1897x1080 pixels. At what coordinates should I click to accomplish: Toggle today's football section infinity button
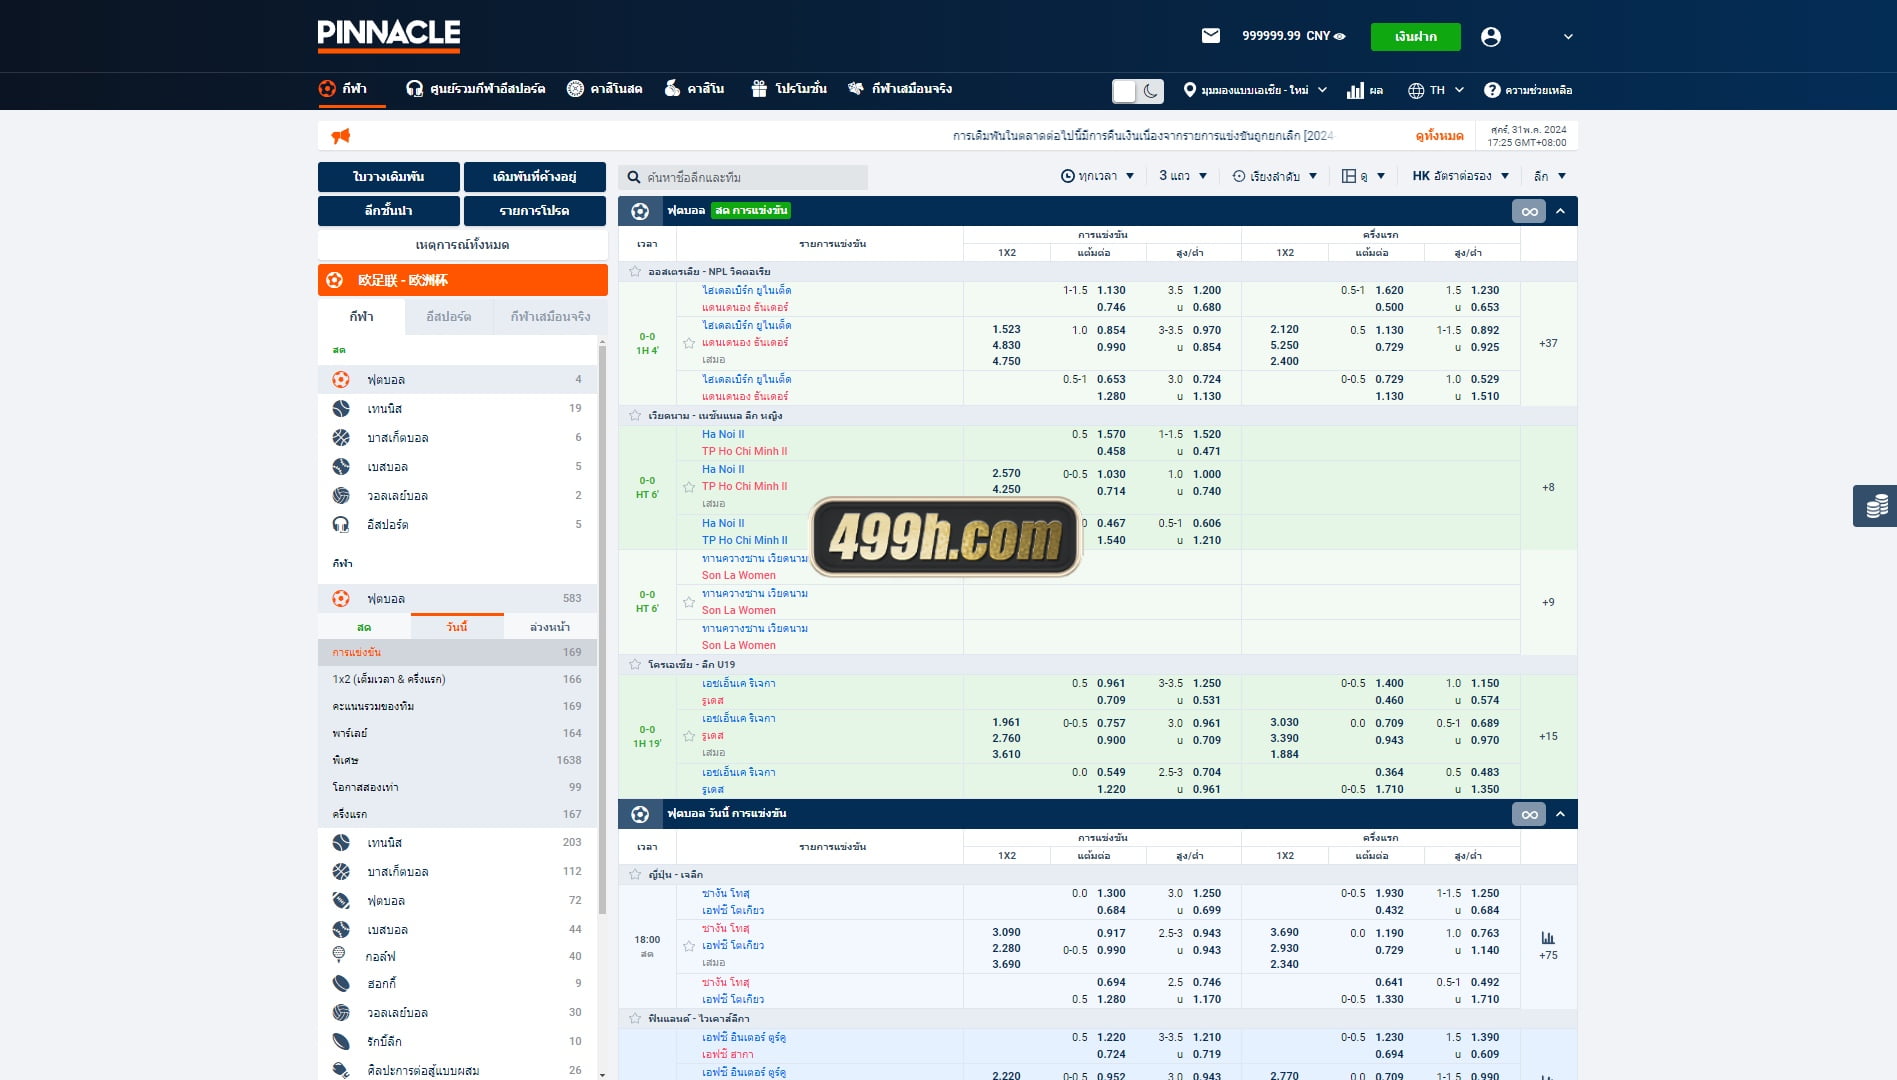click(1529, 814)
